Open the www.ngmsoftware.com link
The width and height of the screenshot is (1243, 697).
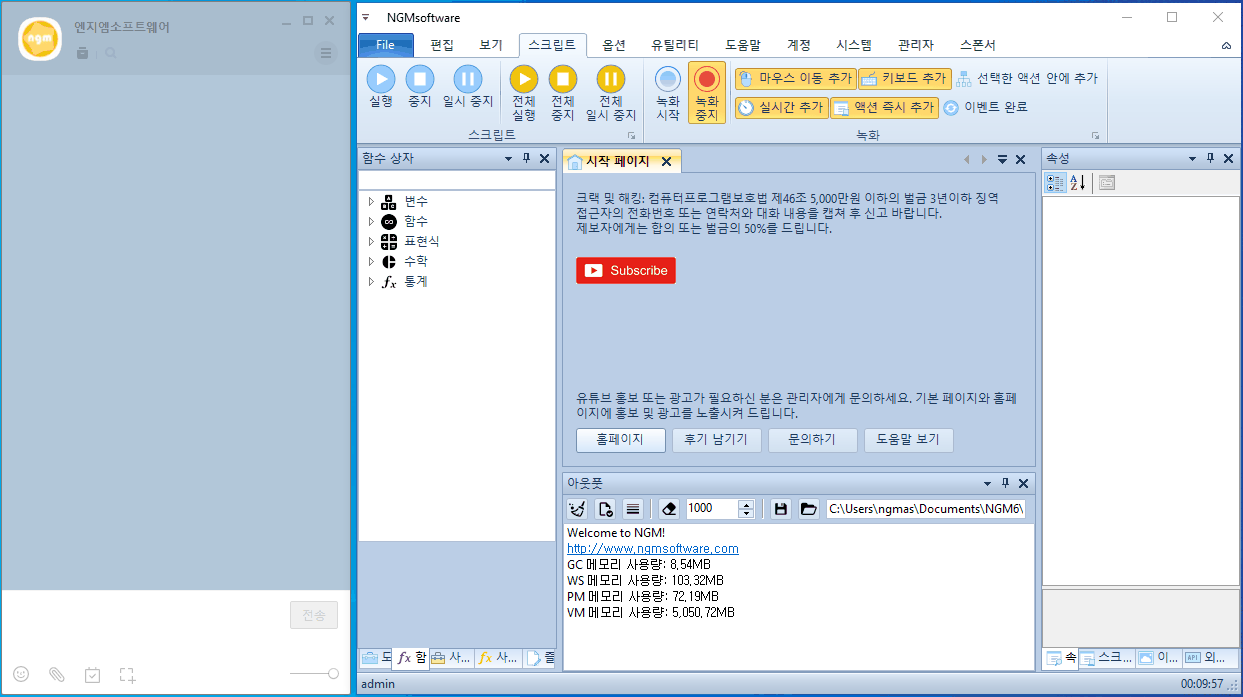click(x=653, y=548)
